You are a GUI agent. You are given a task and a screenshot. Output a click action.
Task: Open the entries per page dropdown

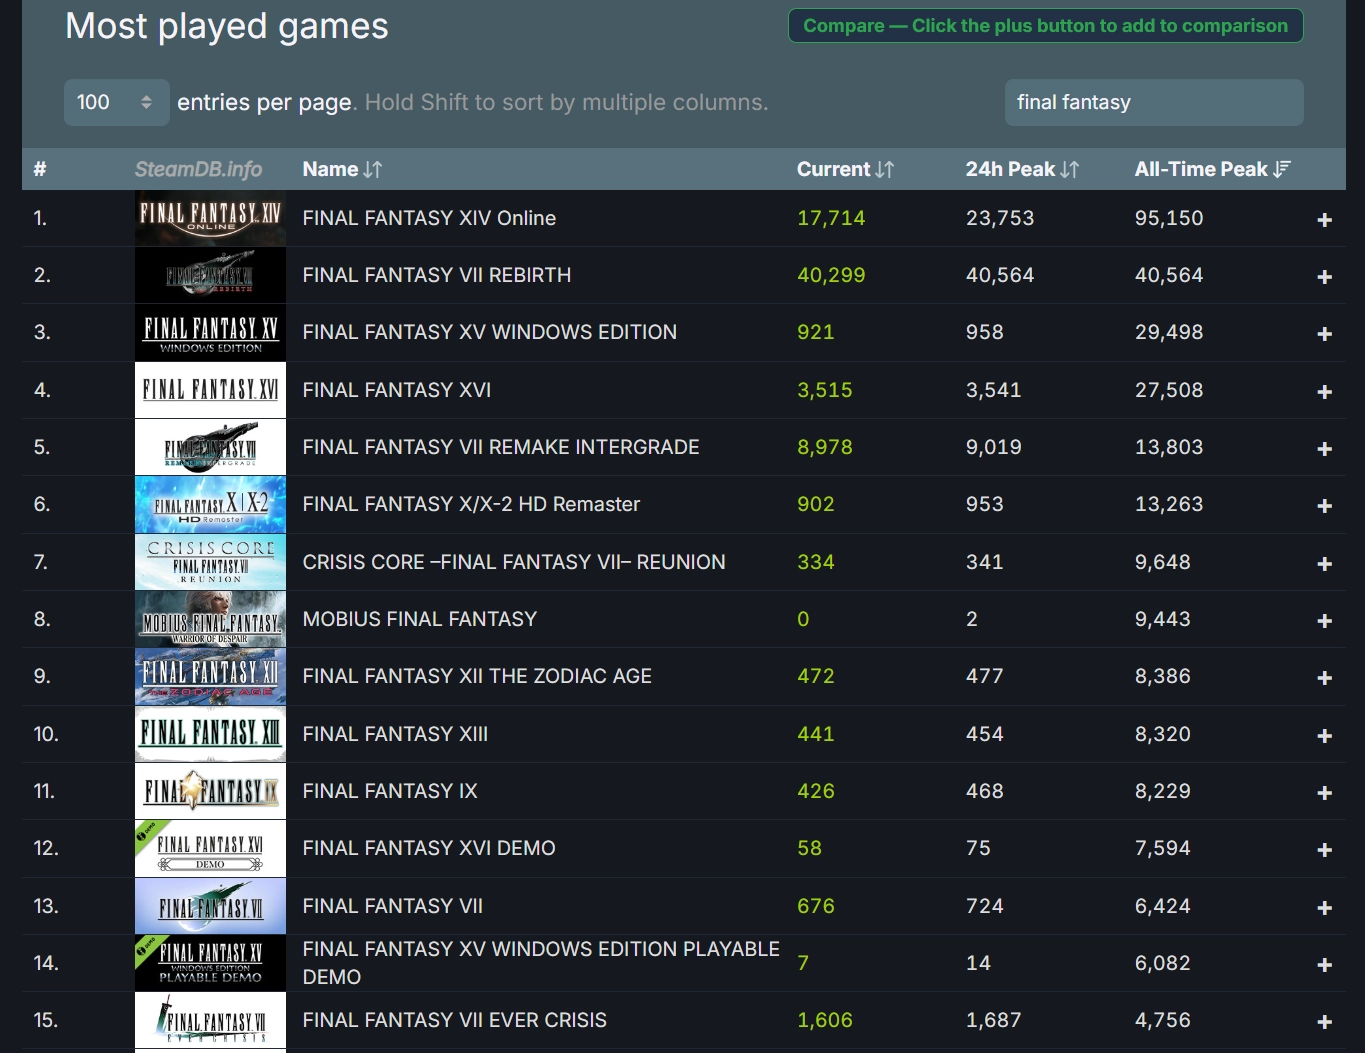[116, 102]
